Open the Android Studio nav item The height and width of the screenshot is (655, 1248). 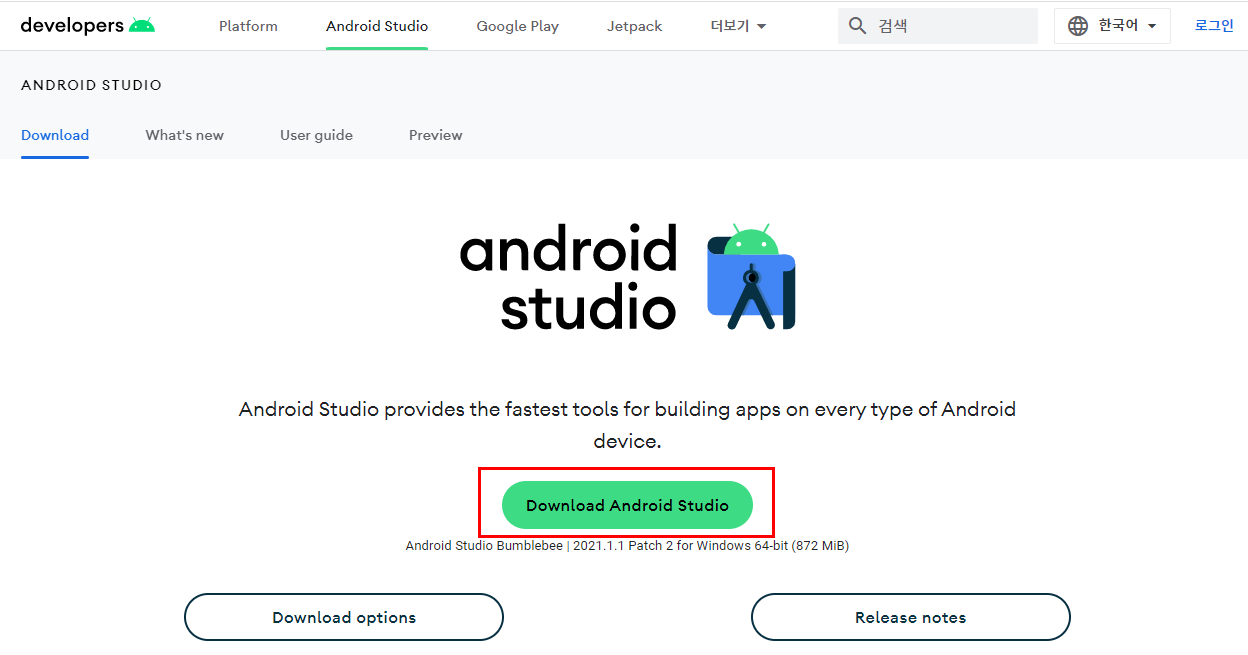(377, 26)
